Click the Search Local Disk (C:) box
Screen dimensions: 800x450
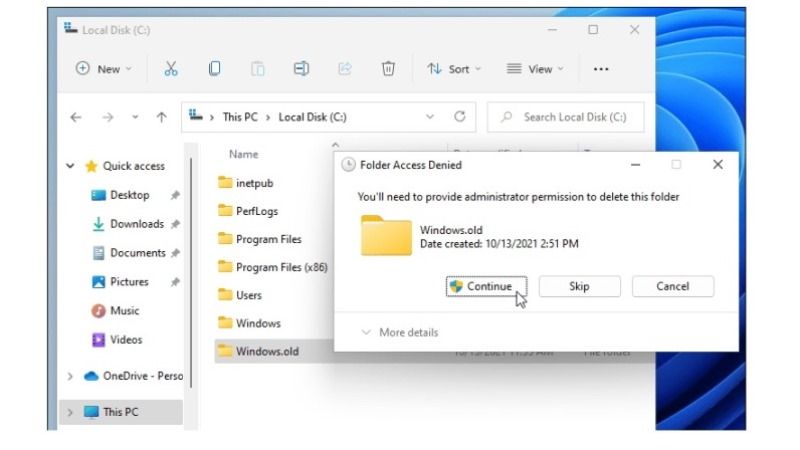pos(565,117)
